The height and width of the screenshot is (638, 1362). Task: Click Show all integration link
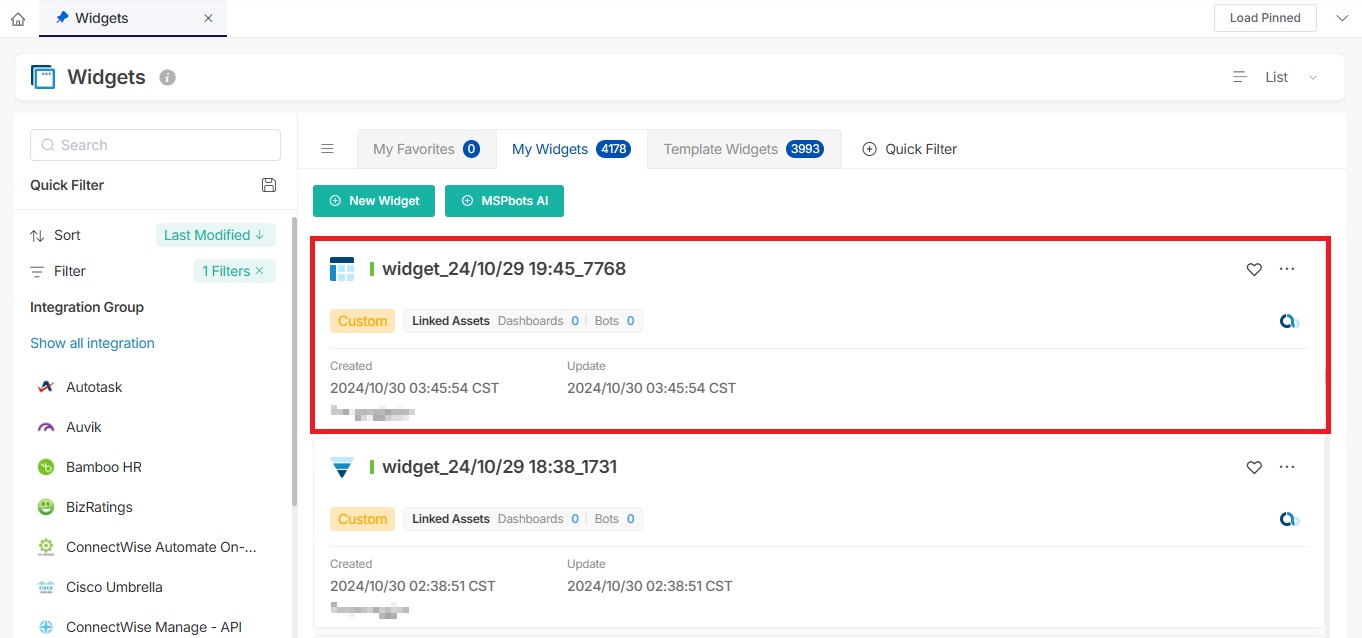(x=92, y=343)
